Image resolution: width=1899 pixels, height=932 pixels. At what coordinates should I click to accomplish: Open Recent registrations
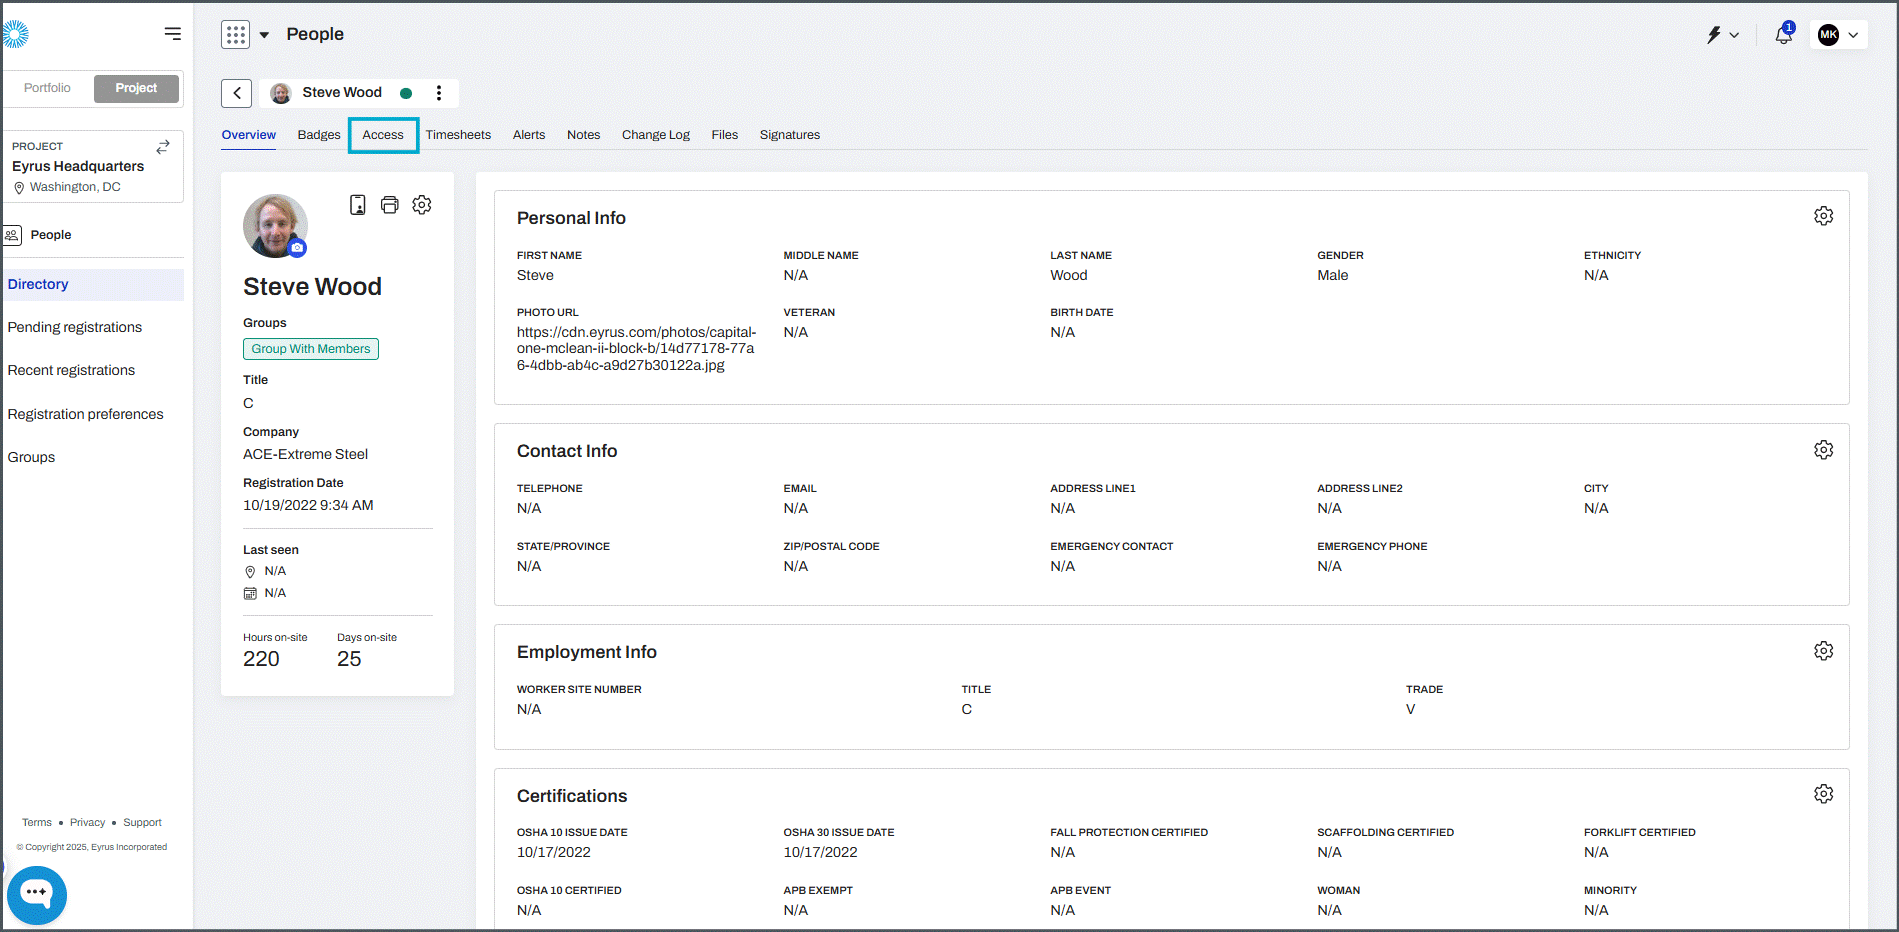(71, 370)
